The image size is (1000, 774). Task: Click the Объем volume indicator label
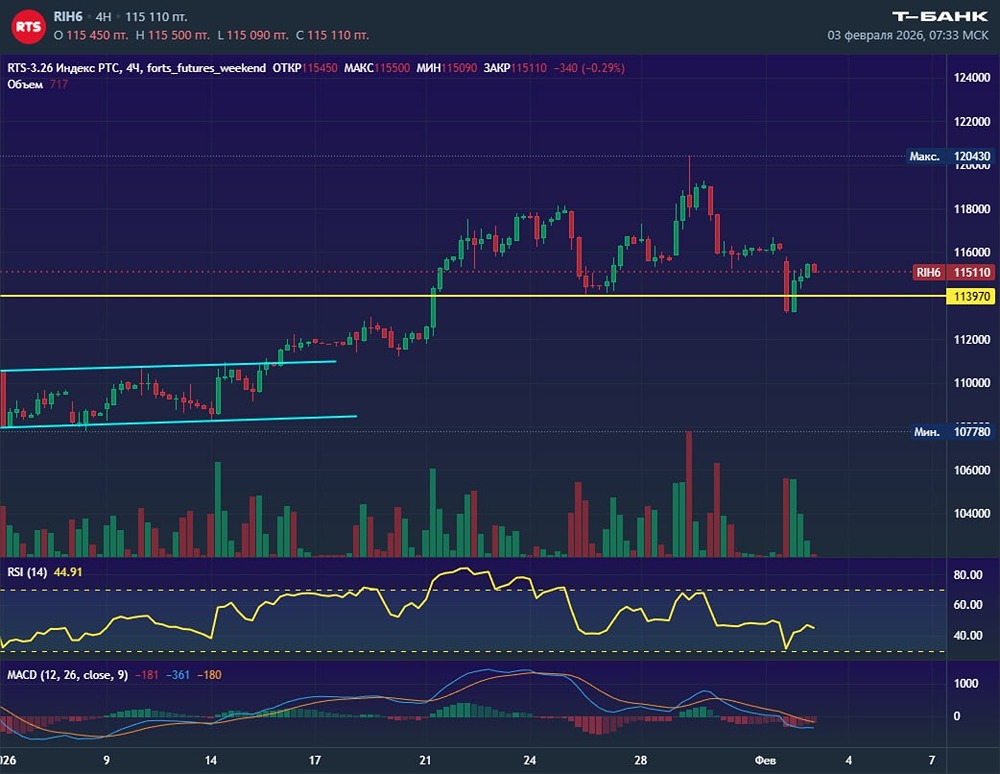[25, 84]
